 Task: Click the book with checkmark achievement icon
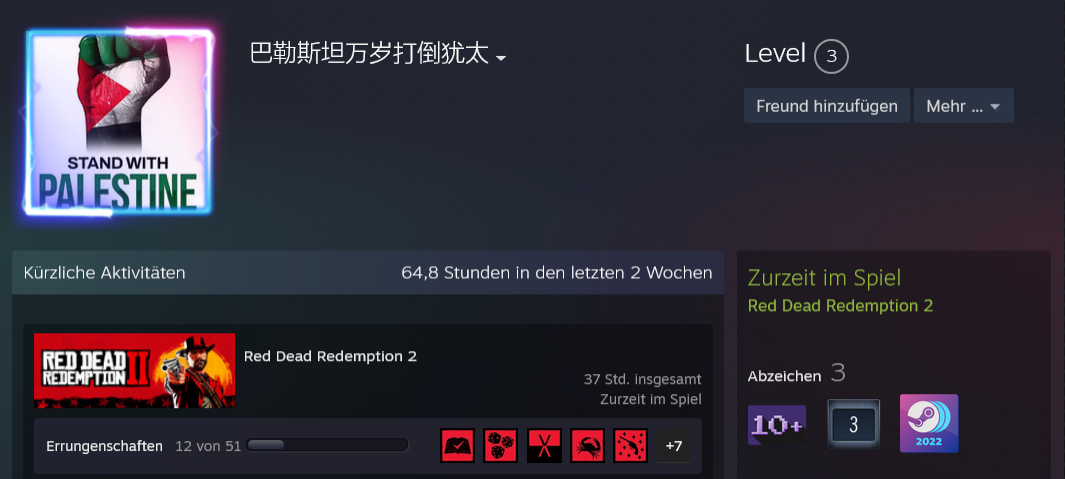tap(458, 446)
